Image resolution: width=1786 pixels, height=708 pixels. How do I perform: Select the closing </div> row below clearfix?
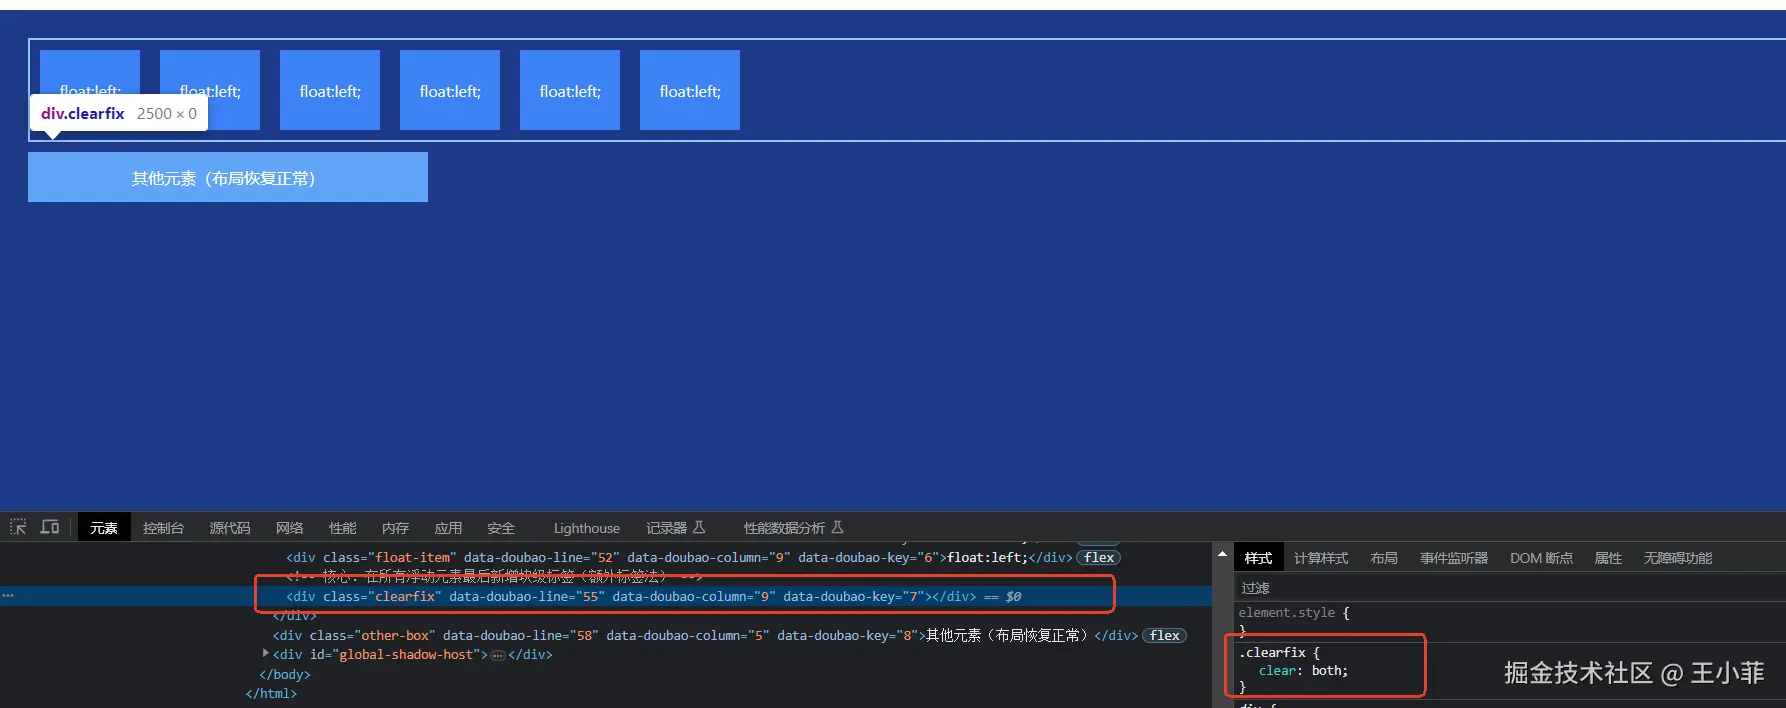tap(295, 615)
